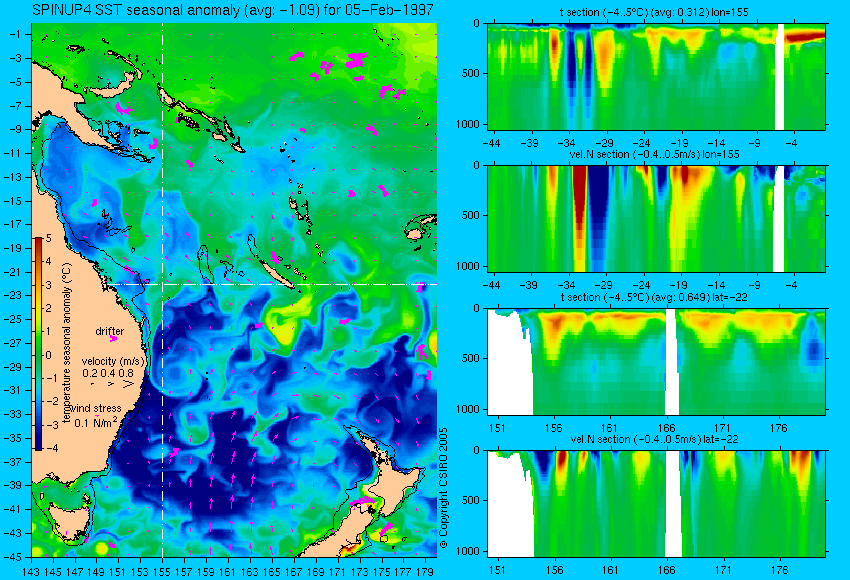The image size is (850, 580).
Task: Click the SST seasonal anomaly map title
Action: pyautogui.click(x=233, y=10)
